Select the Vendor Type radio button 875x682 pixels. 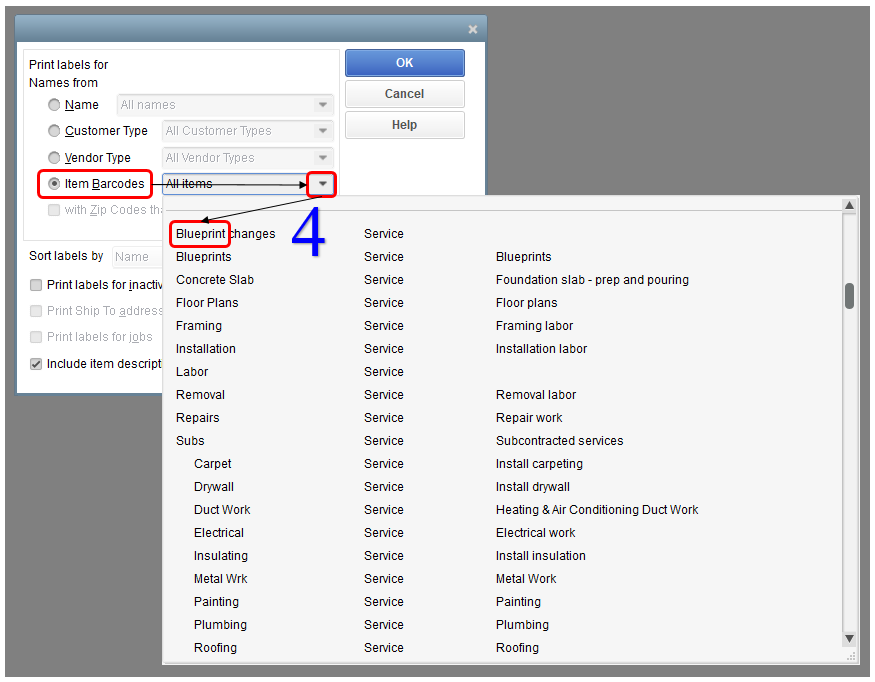pyautogui.click(x=54, y=157)
